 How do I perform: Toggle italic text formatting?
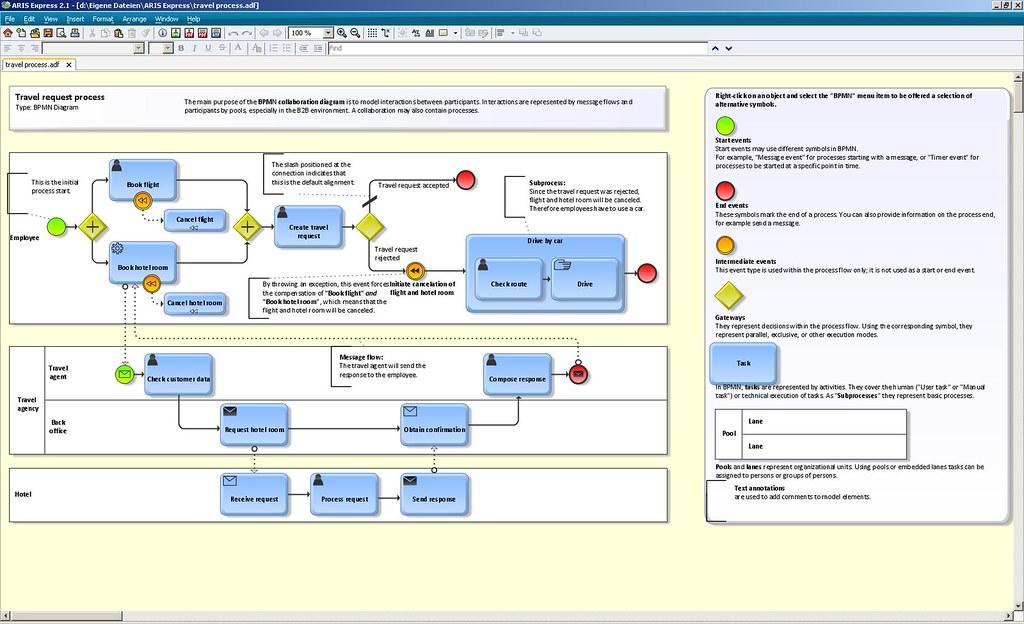[x=195, y=48]
